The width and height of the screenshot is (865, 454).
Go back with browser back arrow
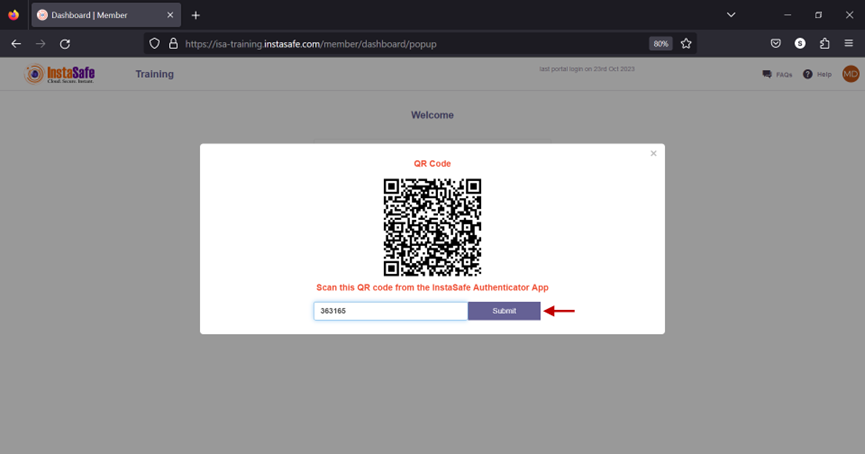(16, 44)
